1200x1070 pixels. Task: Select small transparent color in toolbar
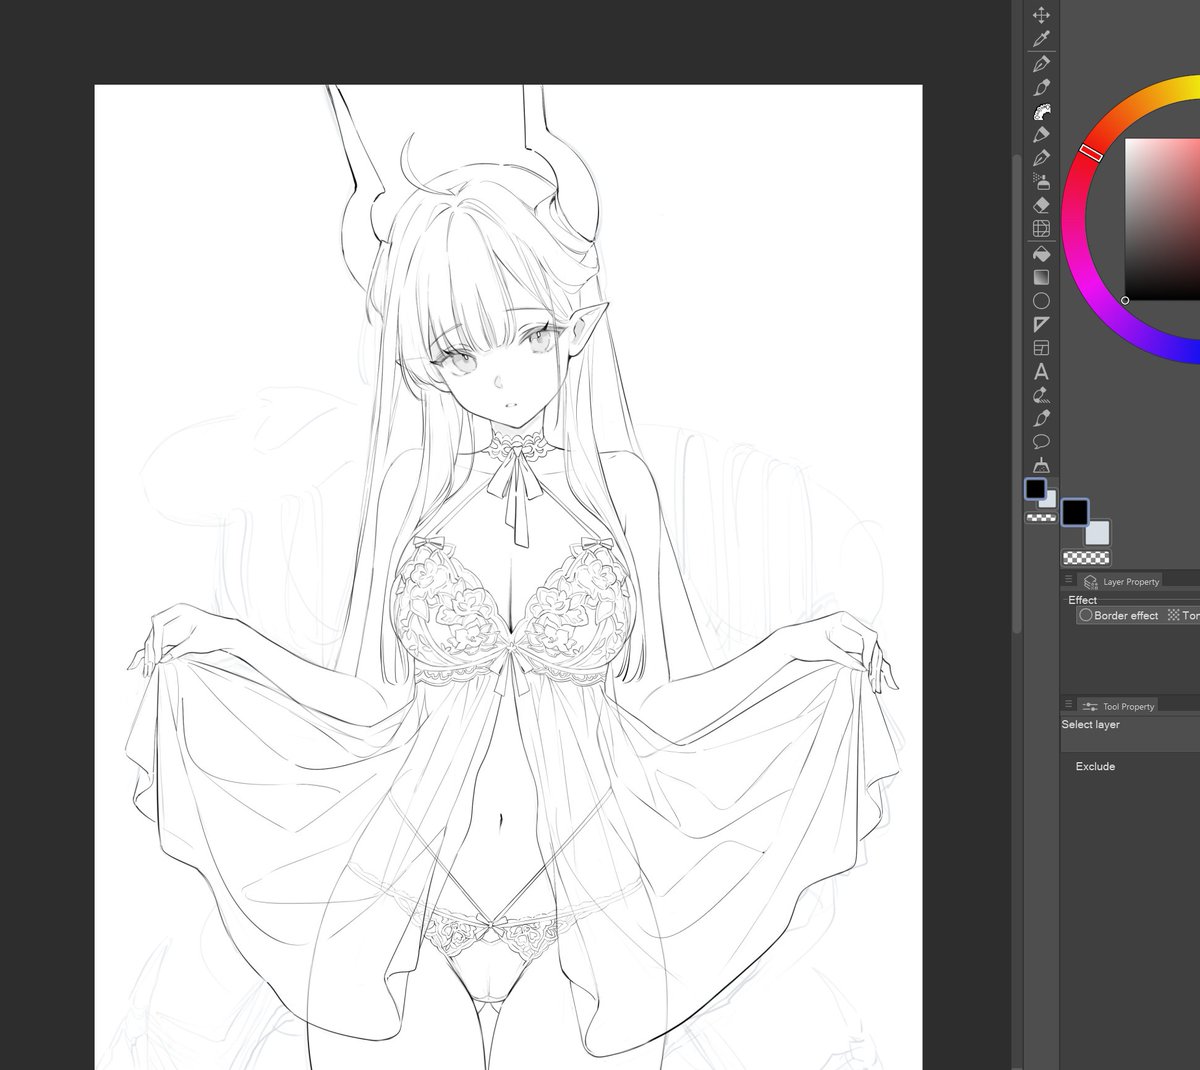tap(1041, 518)
